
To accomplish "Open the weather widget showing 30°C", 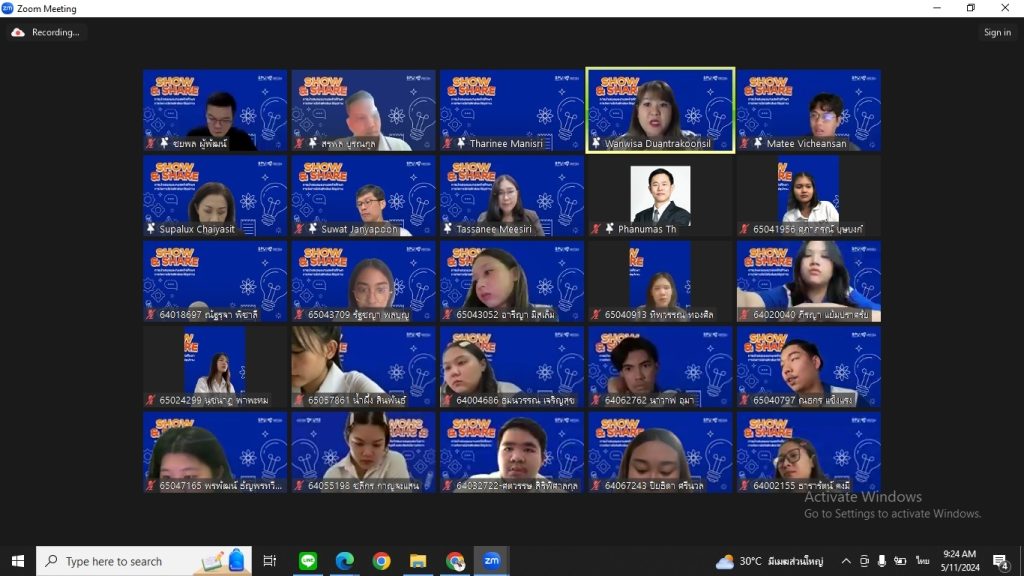I will click(x=769, y=561).
